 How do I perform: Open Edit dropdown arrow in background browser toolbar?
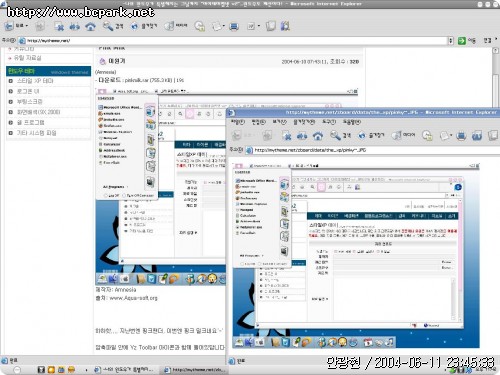point(258,26)
